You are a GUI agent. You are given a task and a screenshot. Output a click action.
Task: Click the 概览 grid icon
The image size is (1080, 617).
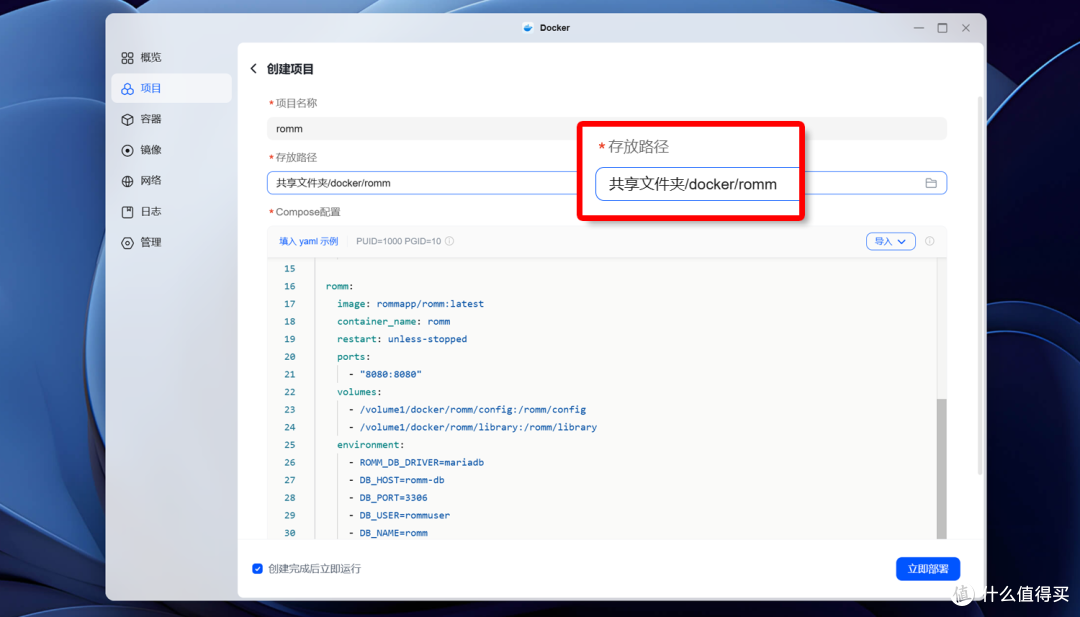pos(127,58)
